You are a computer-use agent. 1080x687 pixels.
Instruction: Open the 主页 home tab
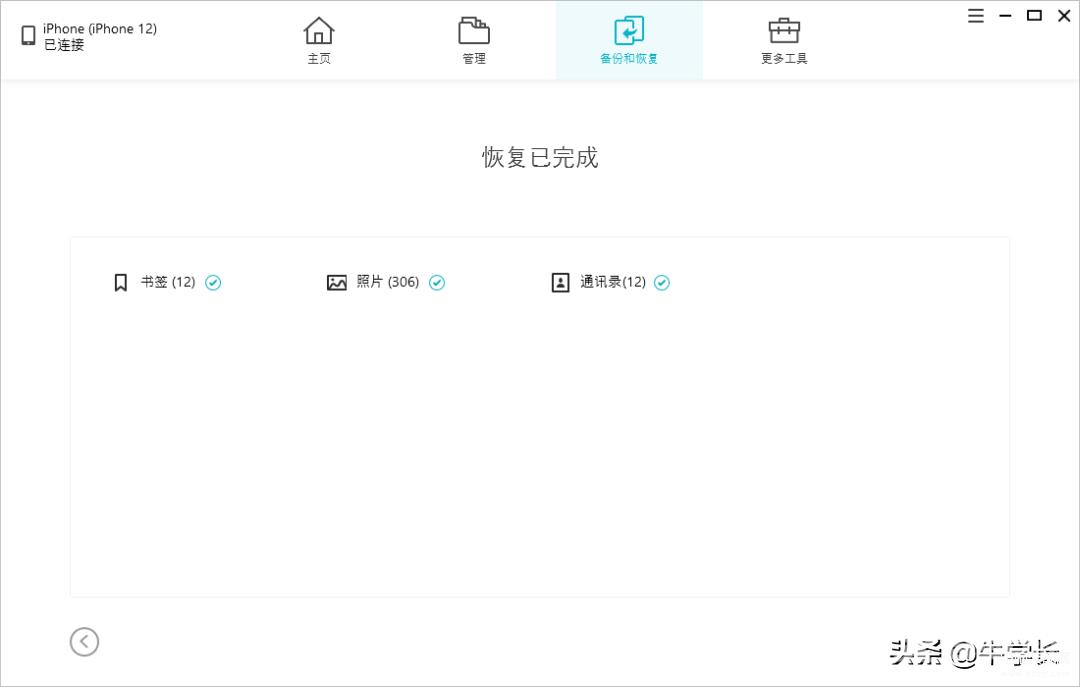(319, 41)
